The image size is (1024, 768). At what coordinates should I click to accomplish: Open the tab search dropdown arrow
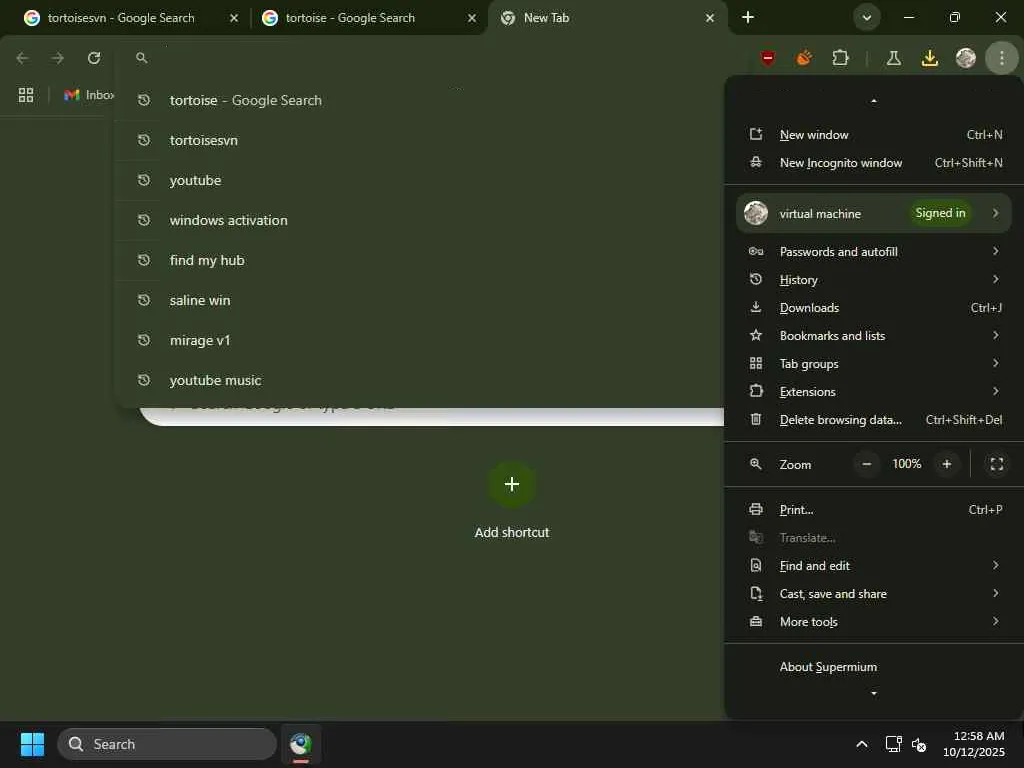(867, 18)
